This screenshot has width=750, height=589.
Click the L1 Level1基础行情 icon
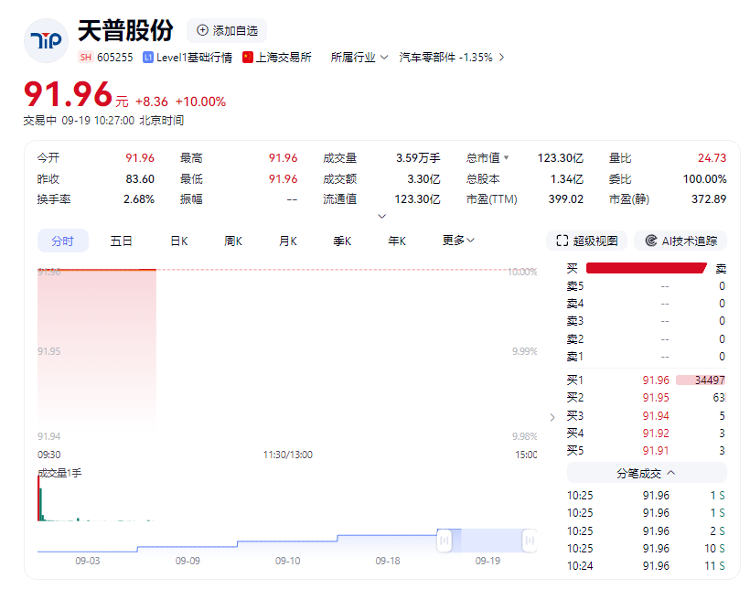pos(148,57)
